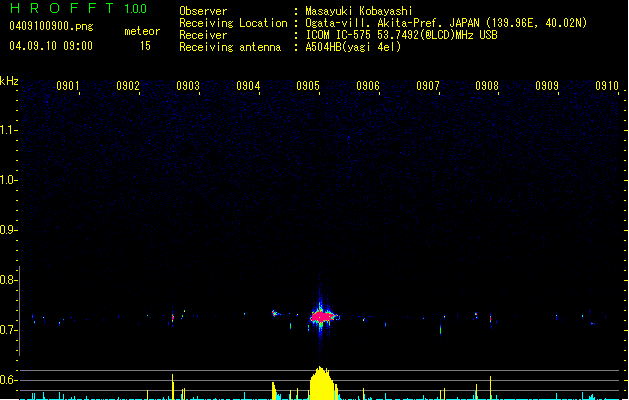629x400 pixels.
Task: Click the meteor count value 15
Action: tap(145, 46)
